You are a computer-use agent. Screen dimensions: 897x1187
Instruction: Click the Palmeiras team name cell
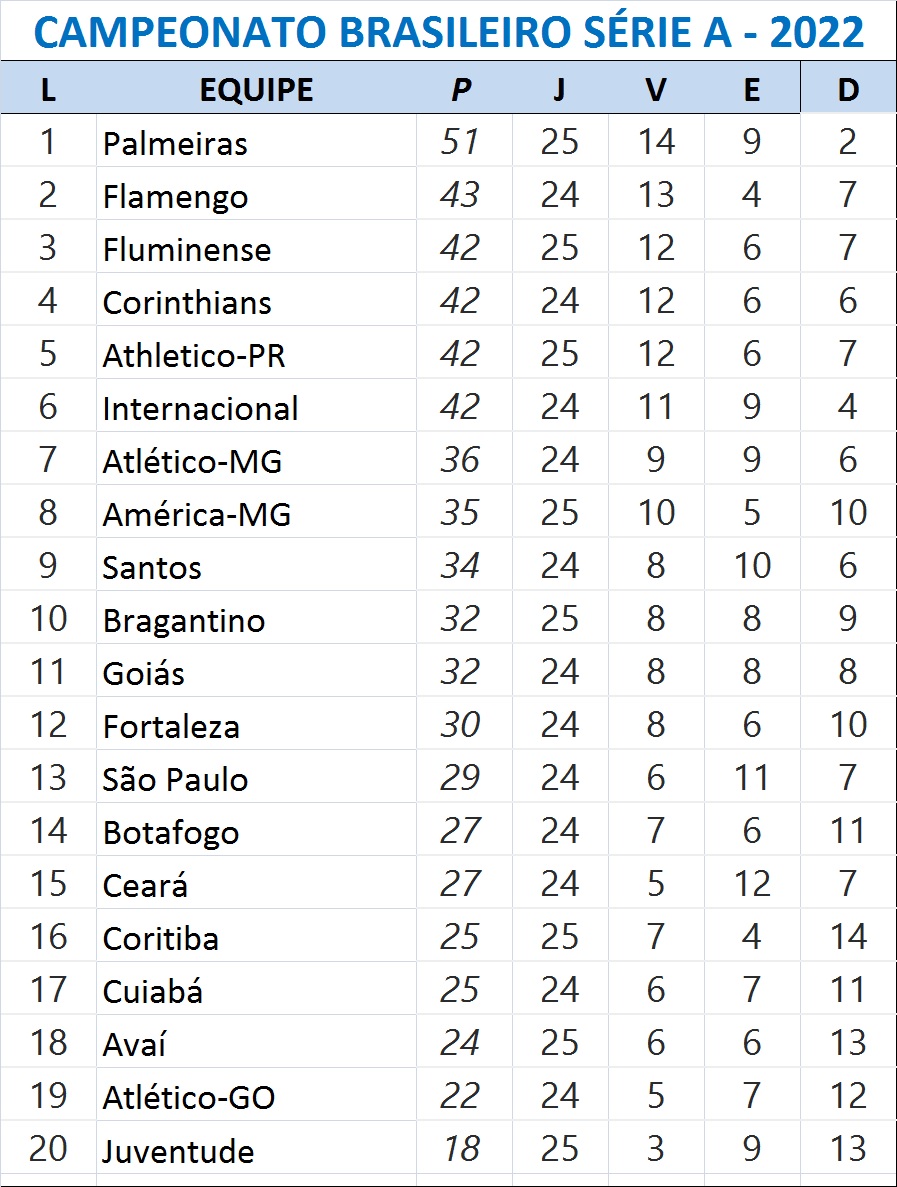[256, 142]
